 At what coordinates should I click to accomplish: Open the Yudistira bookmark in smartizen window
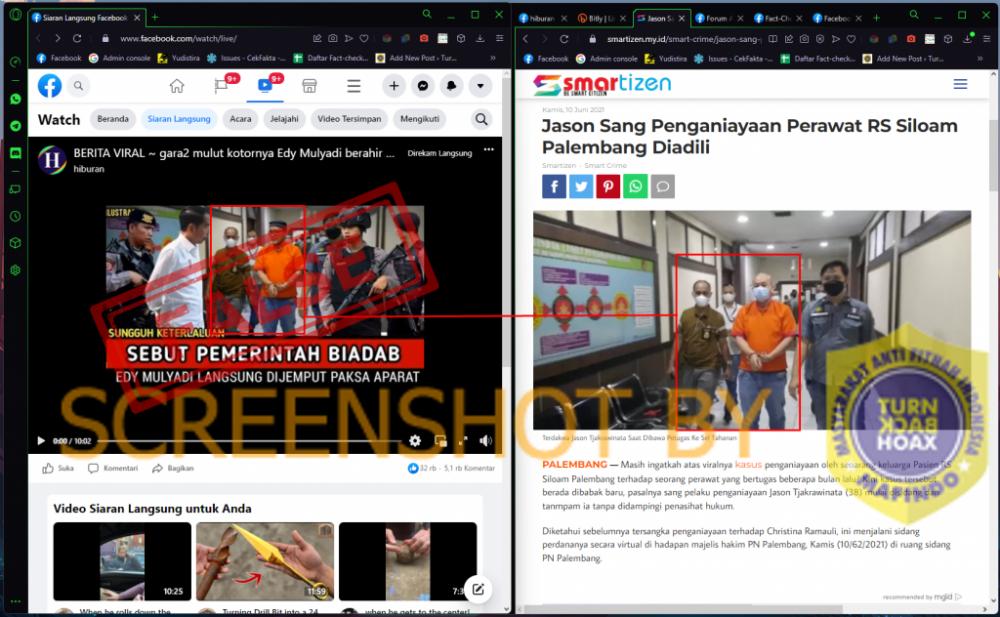click(666, 59)
